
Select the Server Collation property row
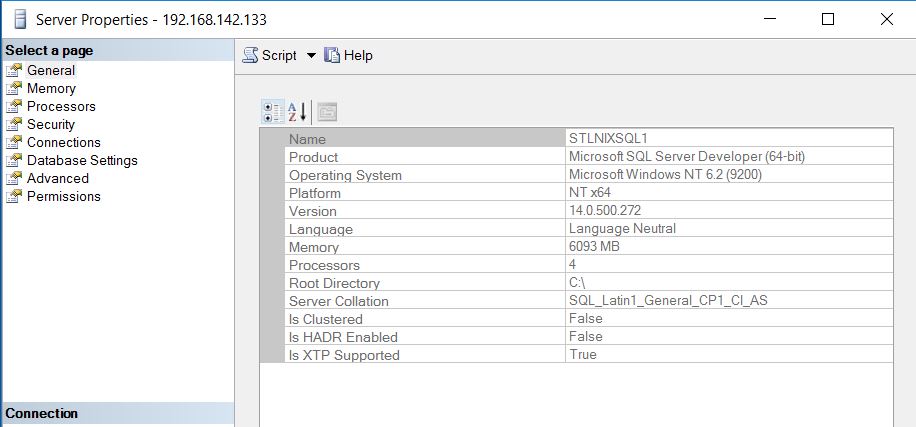coord(339,301)
